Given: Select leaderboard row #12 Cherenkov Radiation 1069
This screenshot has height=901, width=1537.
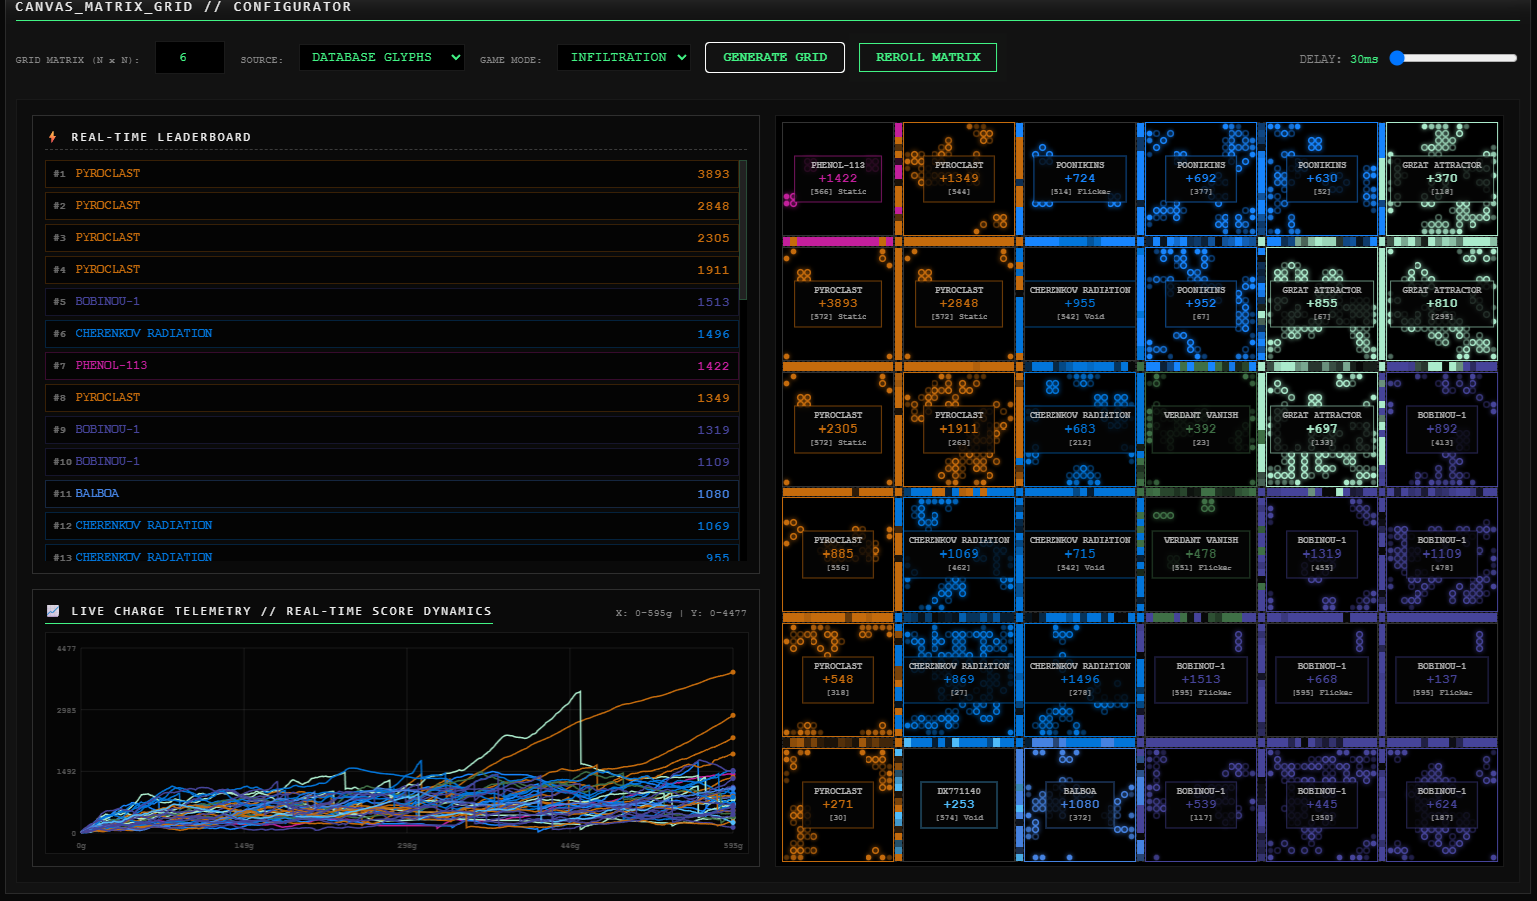Looking at the screenshot, I should [x=392, y=526].
